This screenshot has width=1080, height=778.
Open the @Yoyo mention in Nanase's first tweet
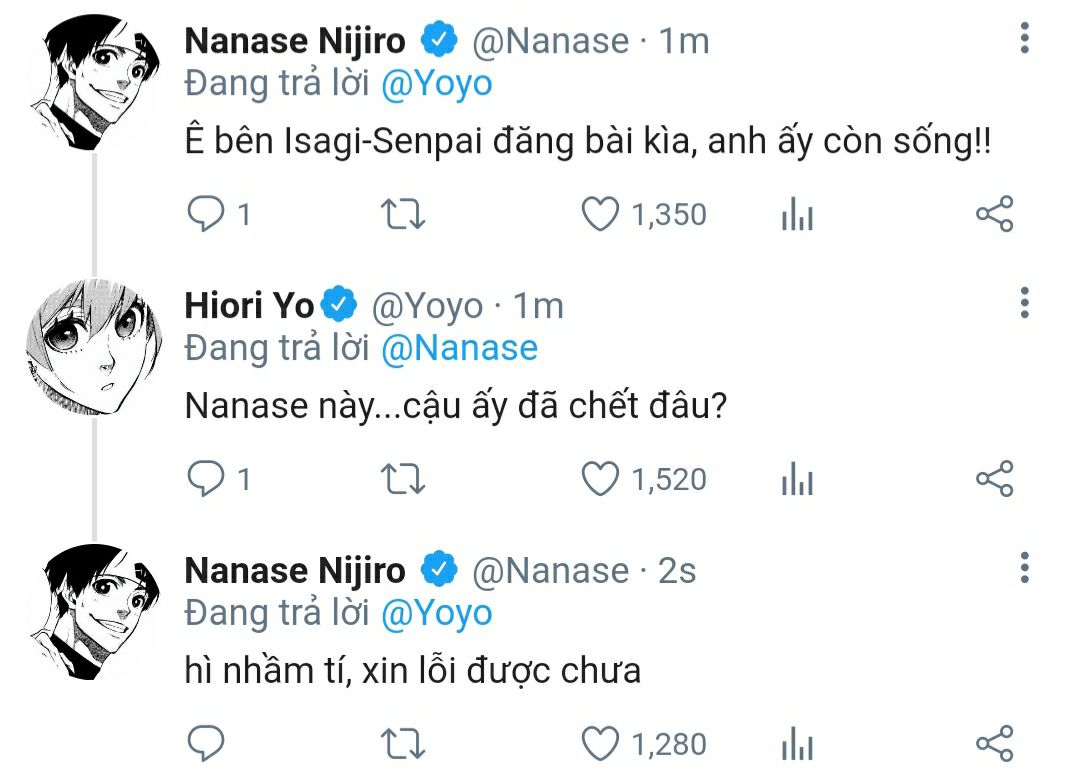point(437,83)
